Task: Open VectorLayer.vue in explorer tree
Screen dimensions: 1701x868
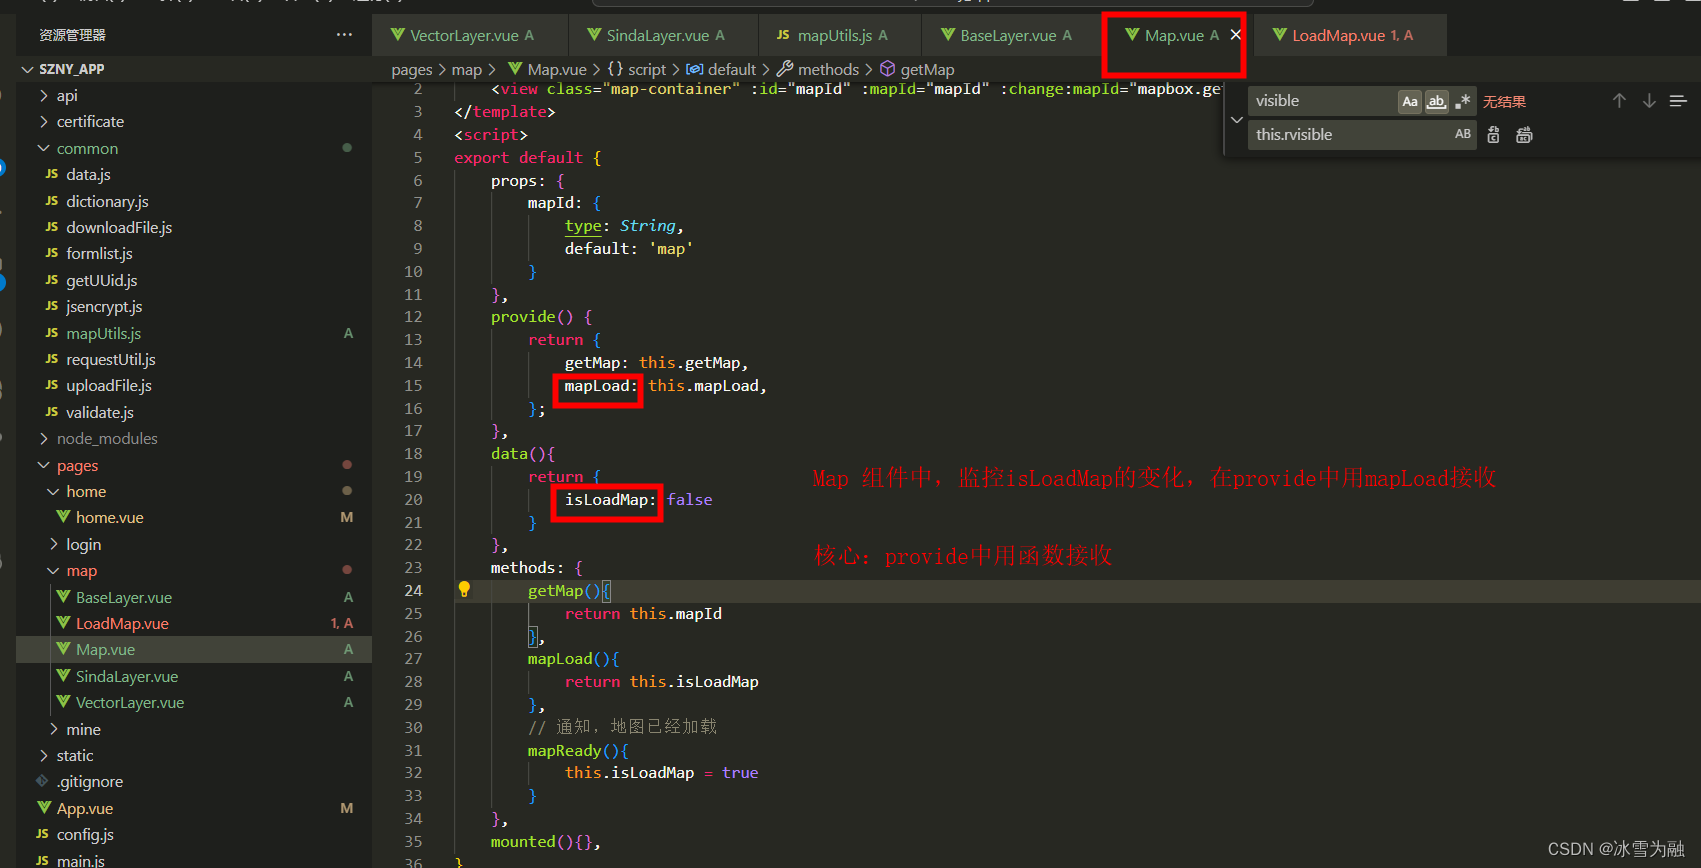Action: (x=130, y=703)
